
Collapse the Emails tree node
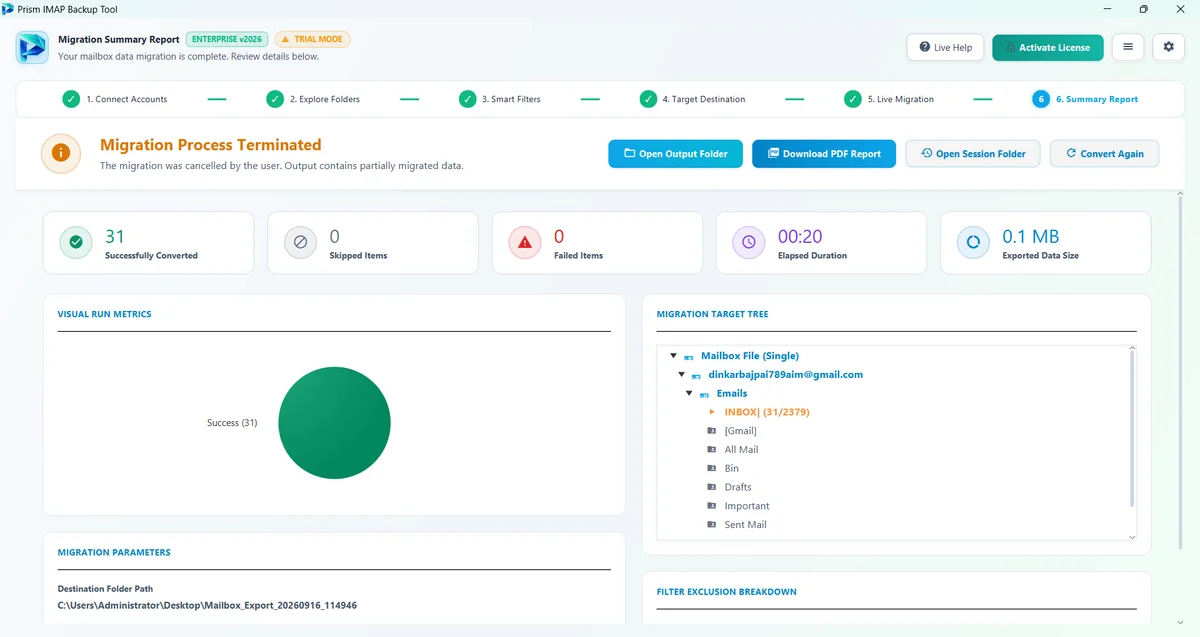(x=690, y=394)
